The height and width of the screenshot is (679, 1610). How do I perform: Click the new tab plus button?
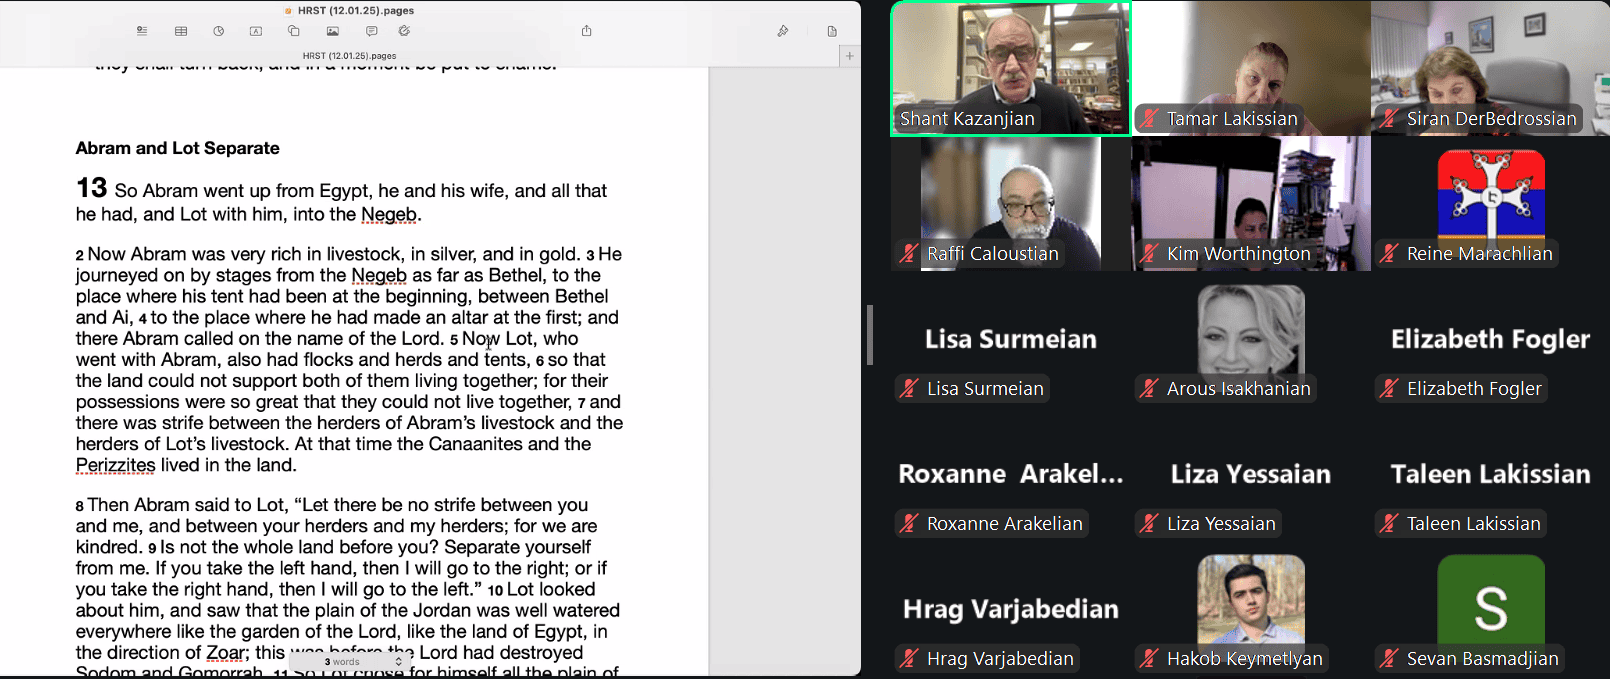[849, 56]
